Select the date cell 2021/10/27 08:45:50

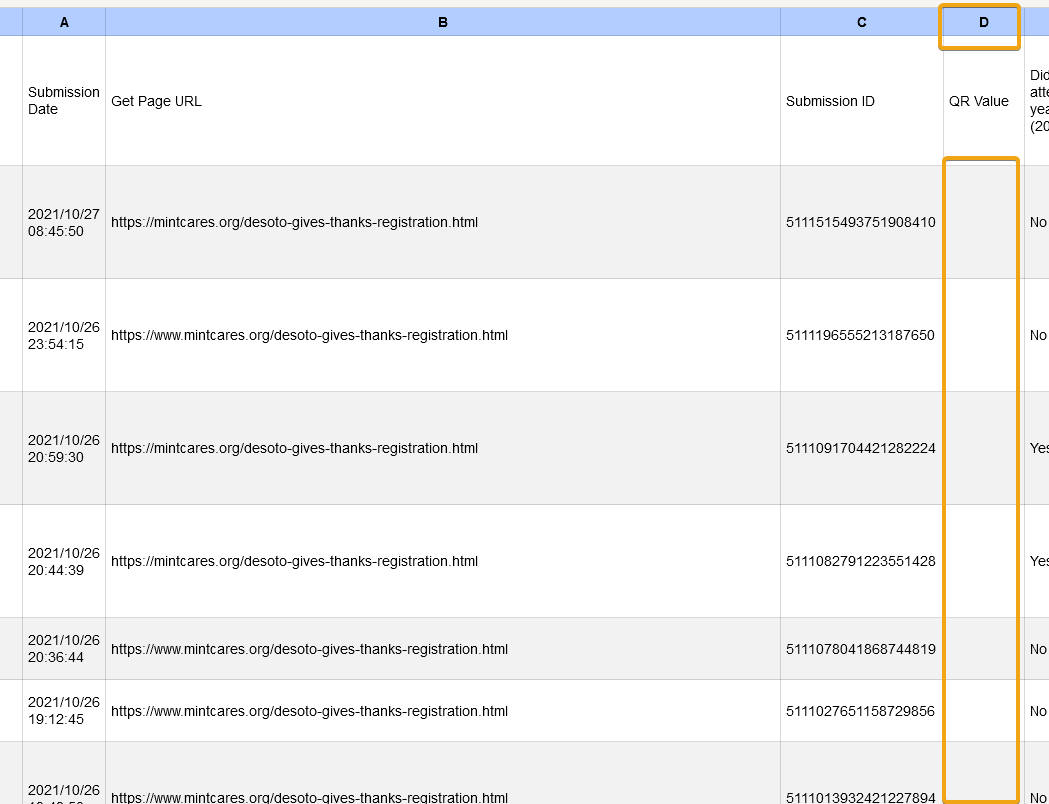(x=64, y=222)
